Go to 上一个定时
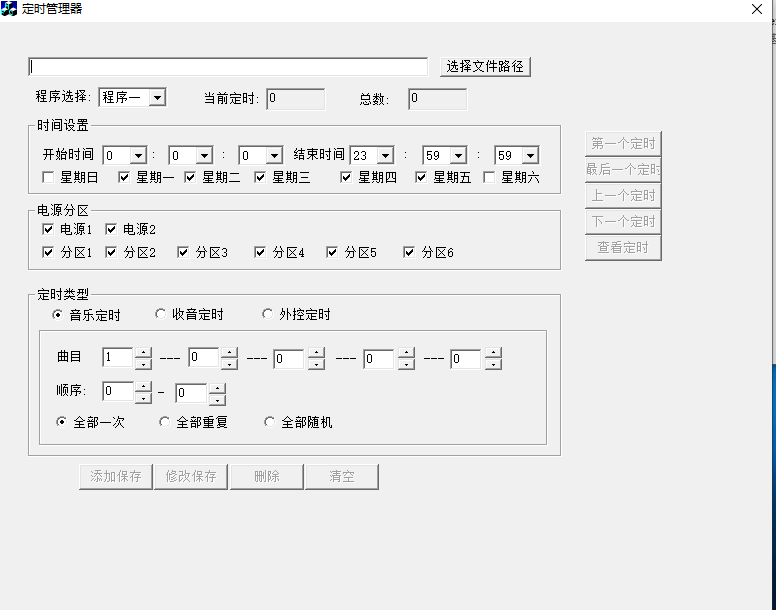The width and height of the screenshot is (776, 610). [x=623, y=196]
